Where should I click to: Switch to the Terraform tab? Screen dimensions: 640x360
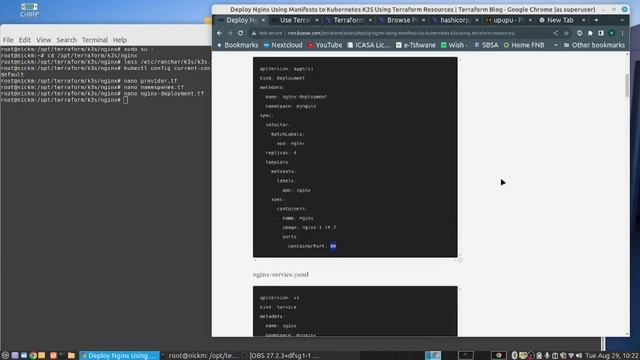tap(348, 20)
